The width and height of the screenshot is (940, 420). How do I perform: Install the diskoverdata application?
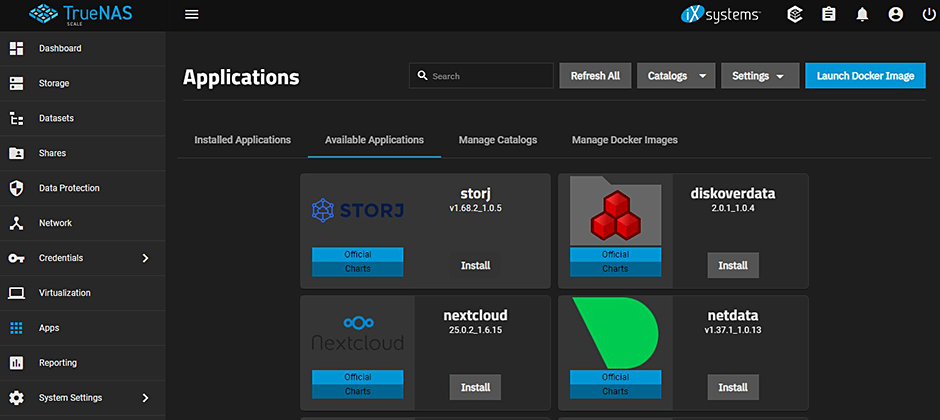733,265
